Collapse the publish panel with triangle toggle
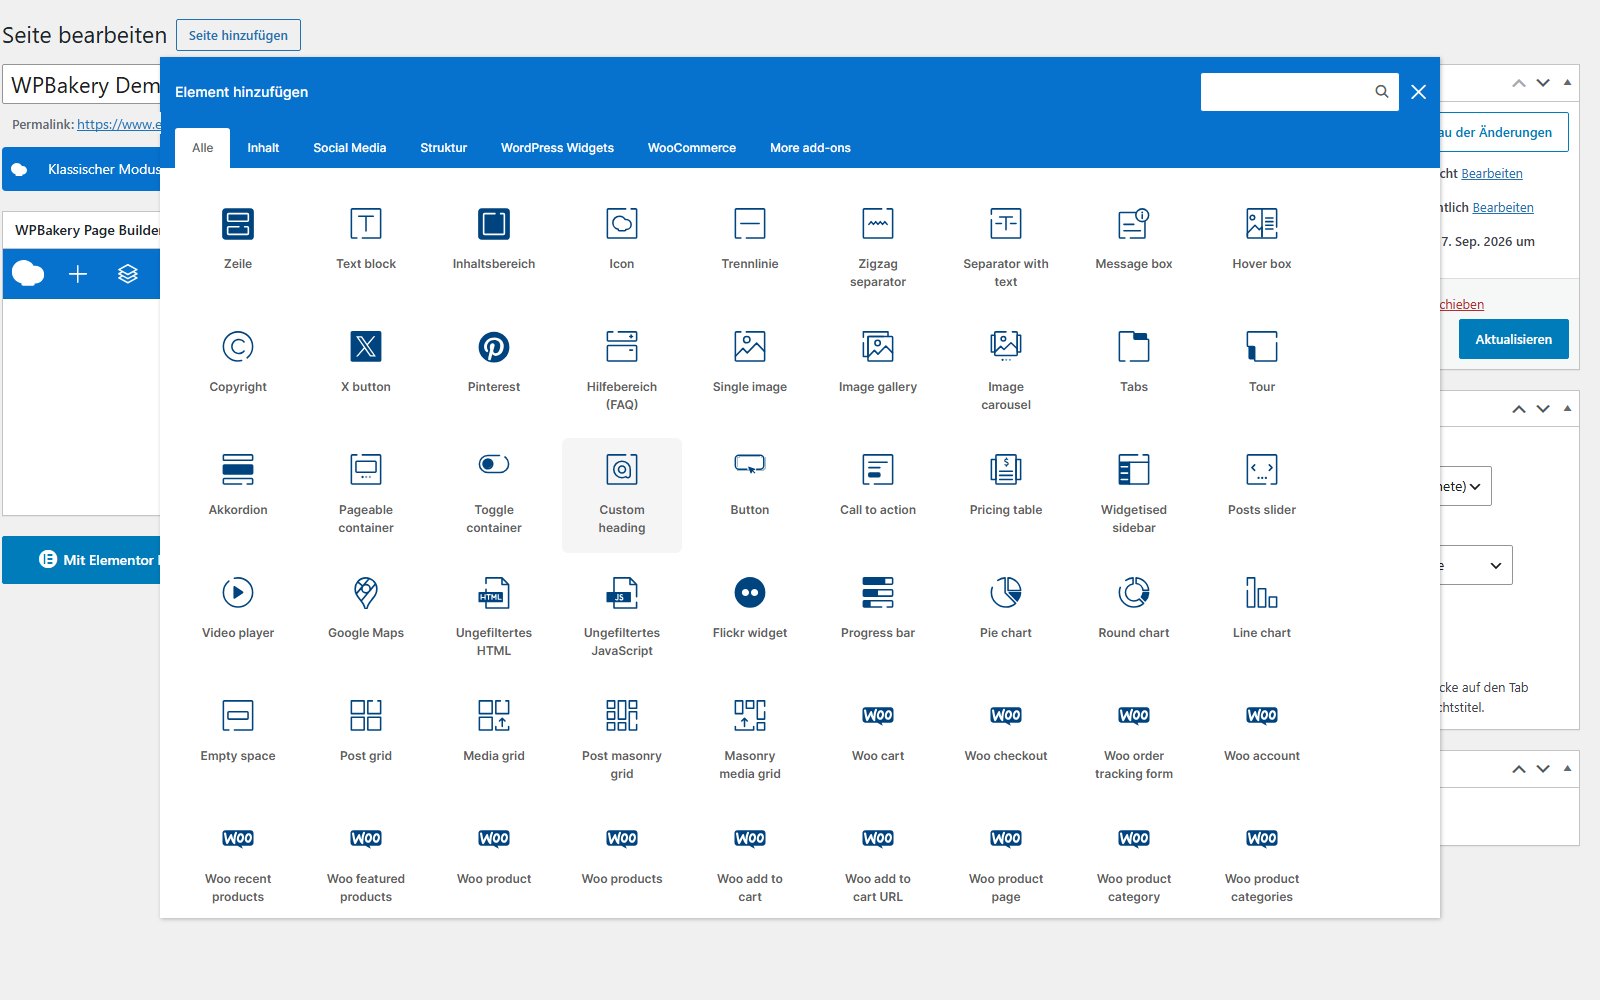The height and width of the screenshot is (1000, 1600). pyautogui.click(x=1567, y=83)
